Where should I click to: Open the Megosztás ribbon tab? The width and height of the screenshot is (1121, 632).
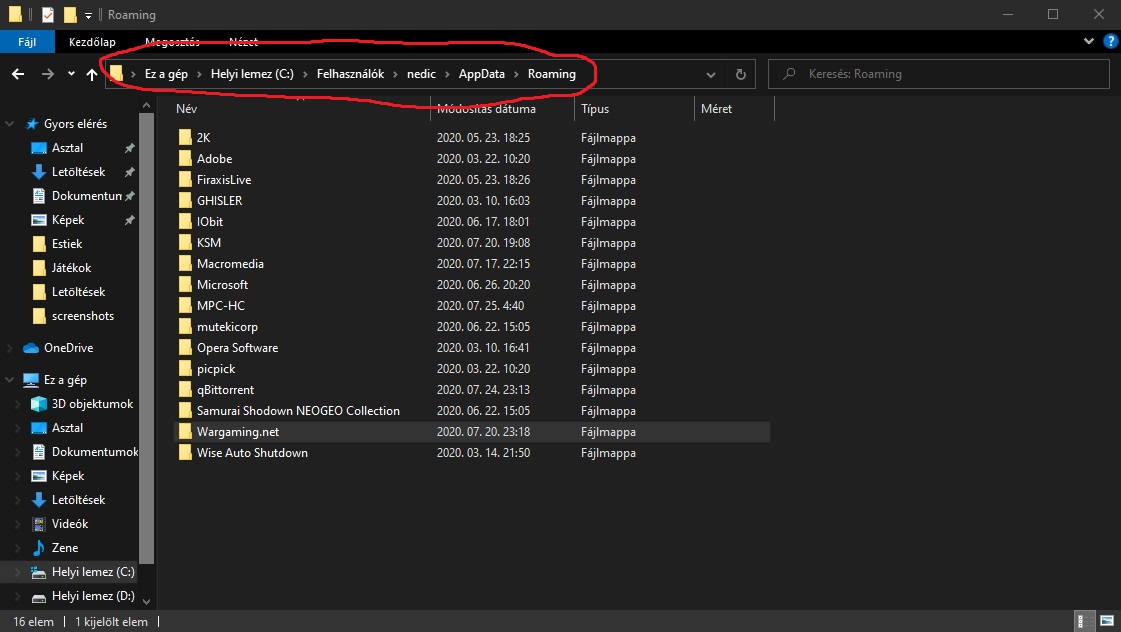point(172,41)
